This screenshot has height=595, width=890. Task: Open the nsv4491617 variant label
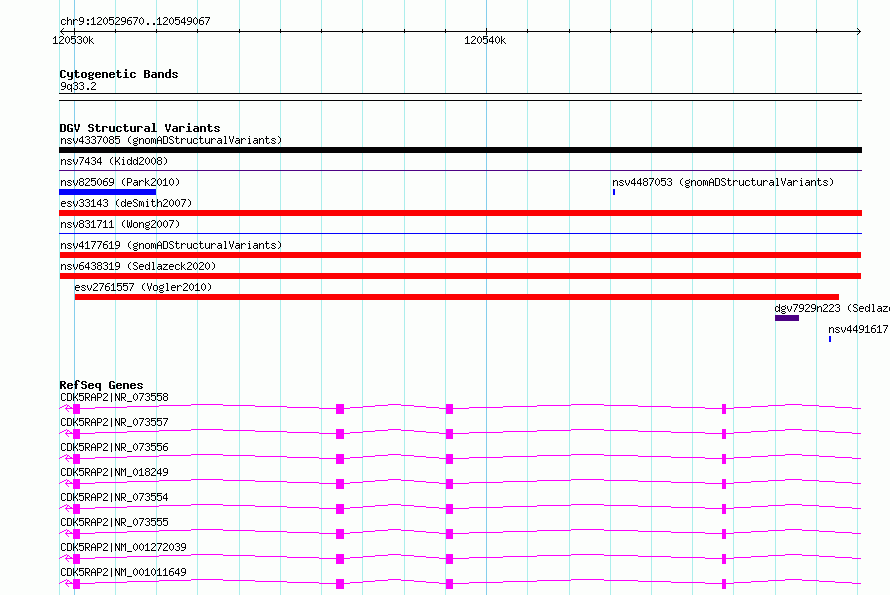coord(858,329)
